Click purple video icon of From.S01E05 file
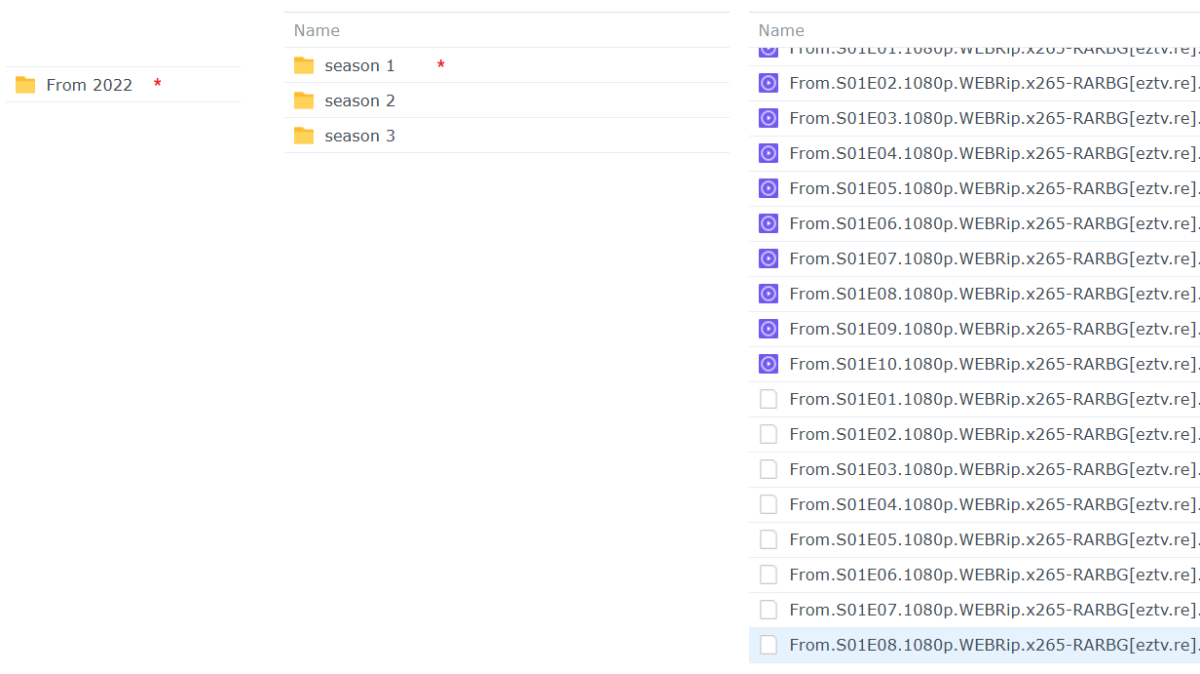The height and width of the screenshot is (674, 1200). [x=768, y=188]
